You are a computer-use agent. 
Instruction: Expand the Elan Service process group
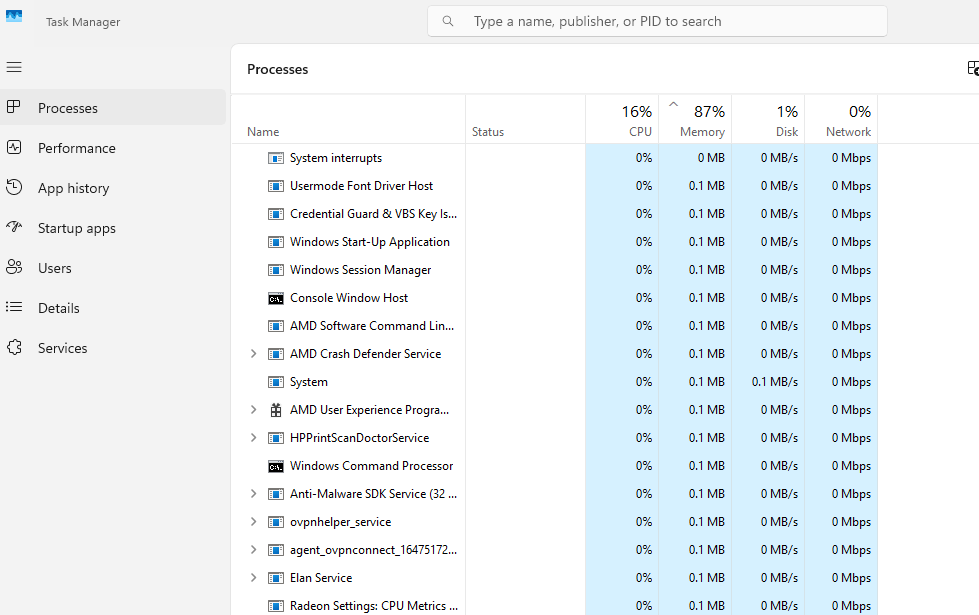tap(253, 578)
